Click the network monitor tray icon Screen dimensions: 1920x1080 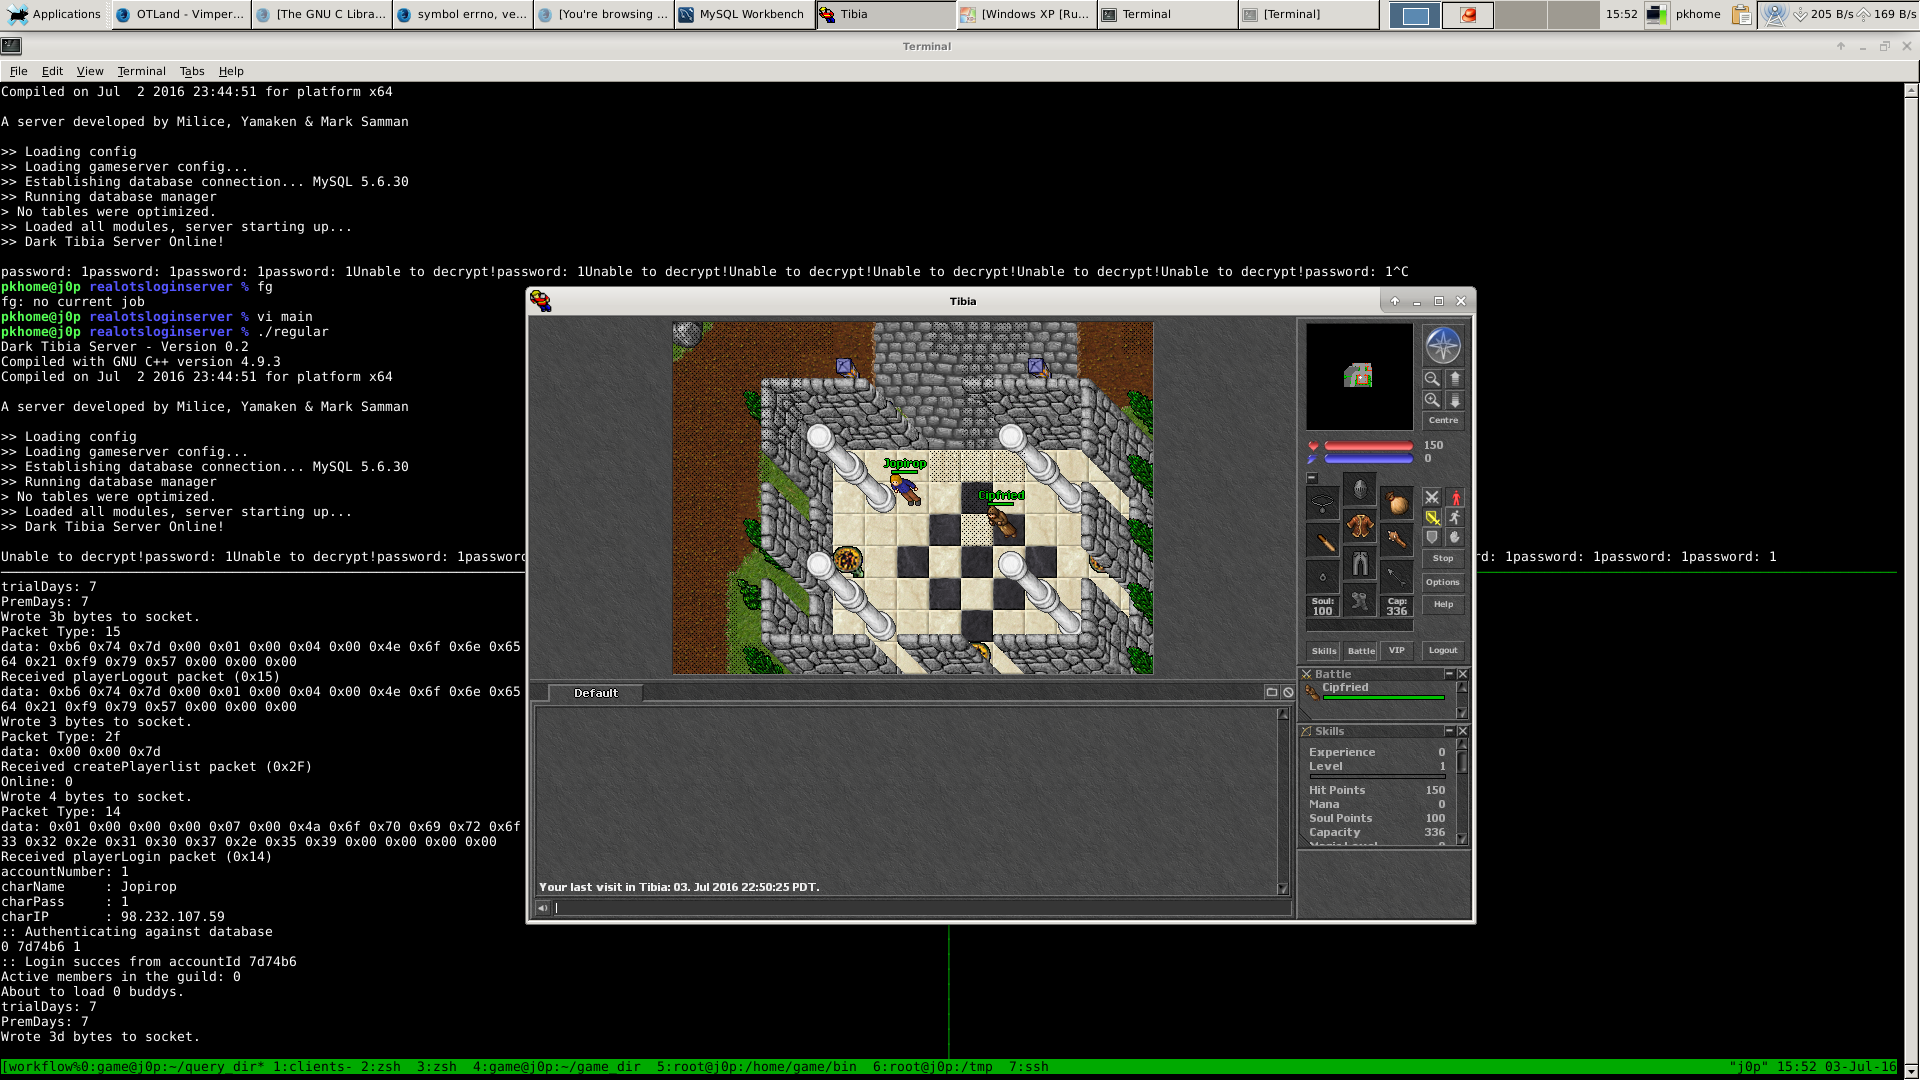point(1774,14)
